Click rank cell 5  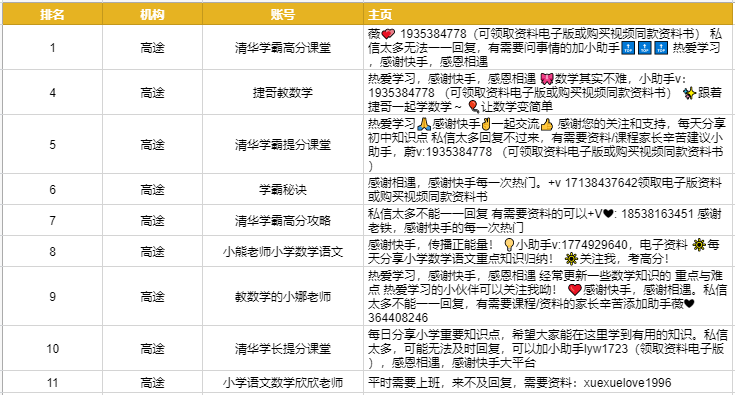point(52,144)
